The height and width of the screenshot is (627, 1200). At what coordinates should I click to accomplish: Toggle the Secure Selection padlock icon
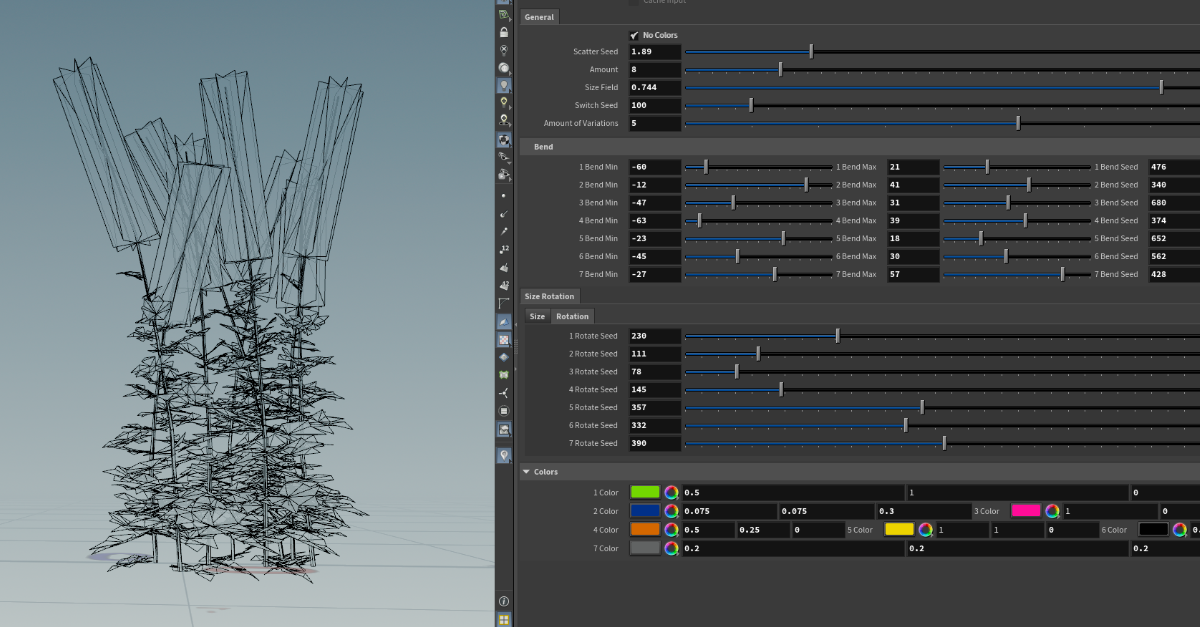pyautogui.click(x=503, y=33)
